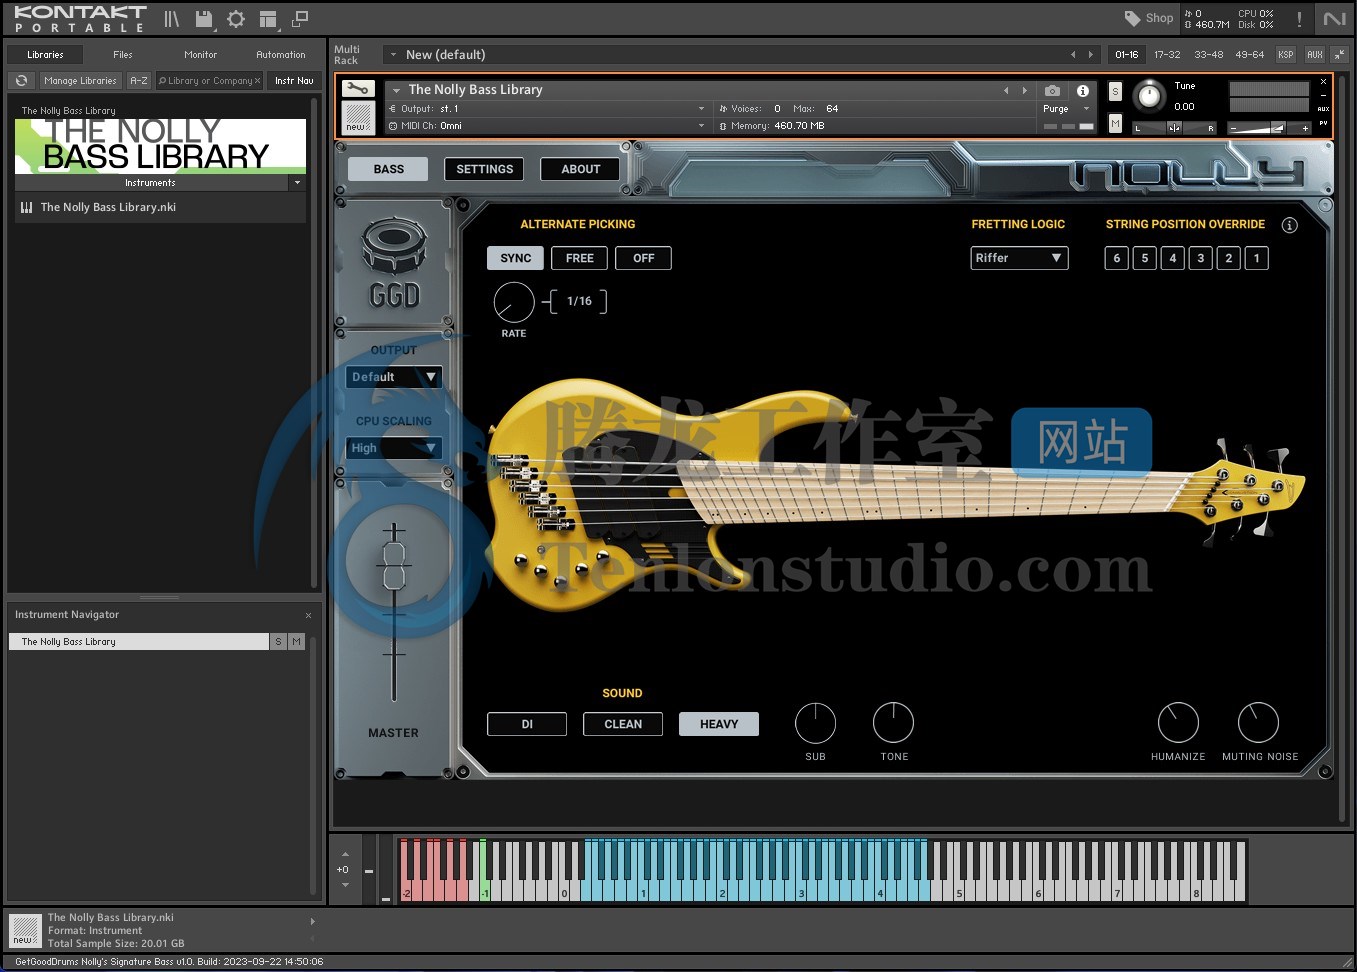Select rack page 17-32
This screenshot has height=972, width=1357.
(x=1167, y=54)
